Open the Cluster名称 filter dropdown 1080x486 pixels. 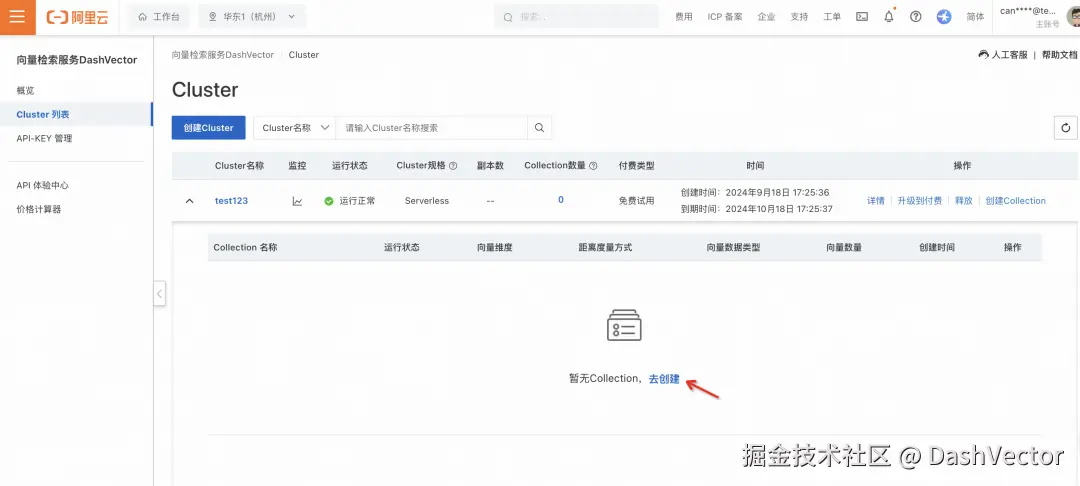tap(294, 127)
